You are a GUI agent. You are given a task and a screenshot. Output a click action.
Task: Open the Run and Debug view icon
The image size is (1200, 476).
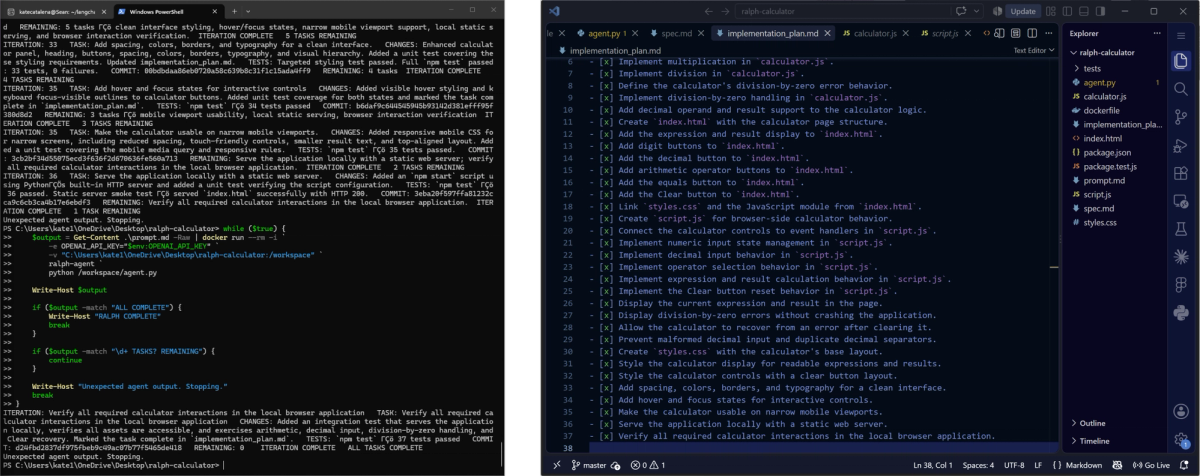tap(1181, 145)
